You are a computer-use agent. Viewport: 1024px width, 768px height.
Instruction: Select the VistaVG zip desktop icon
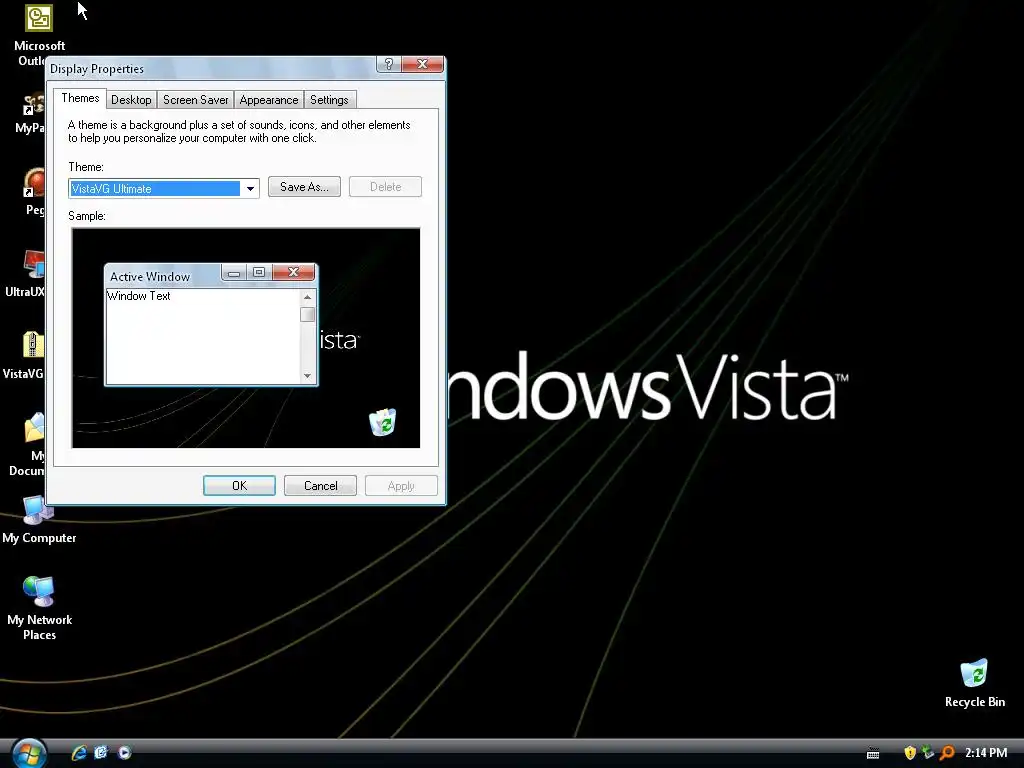click(24, 355)
